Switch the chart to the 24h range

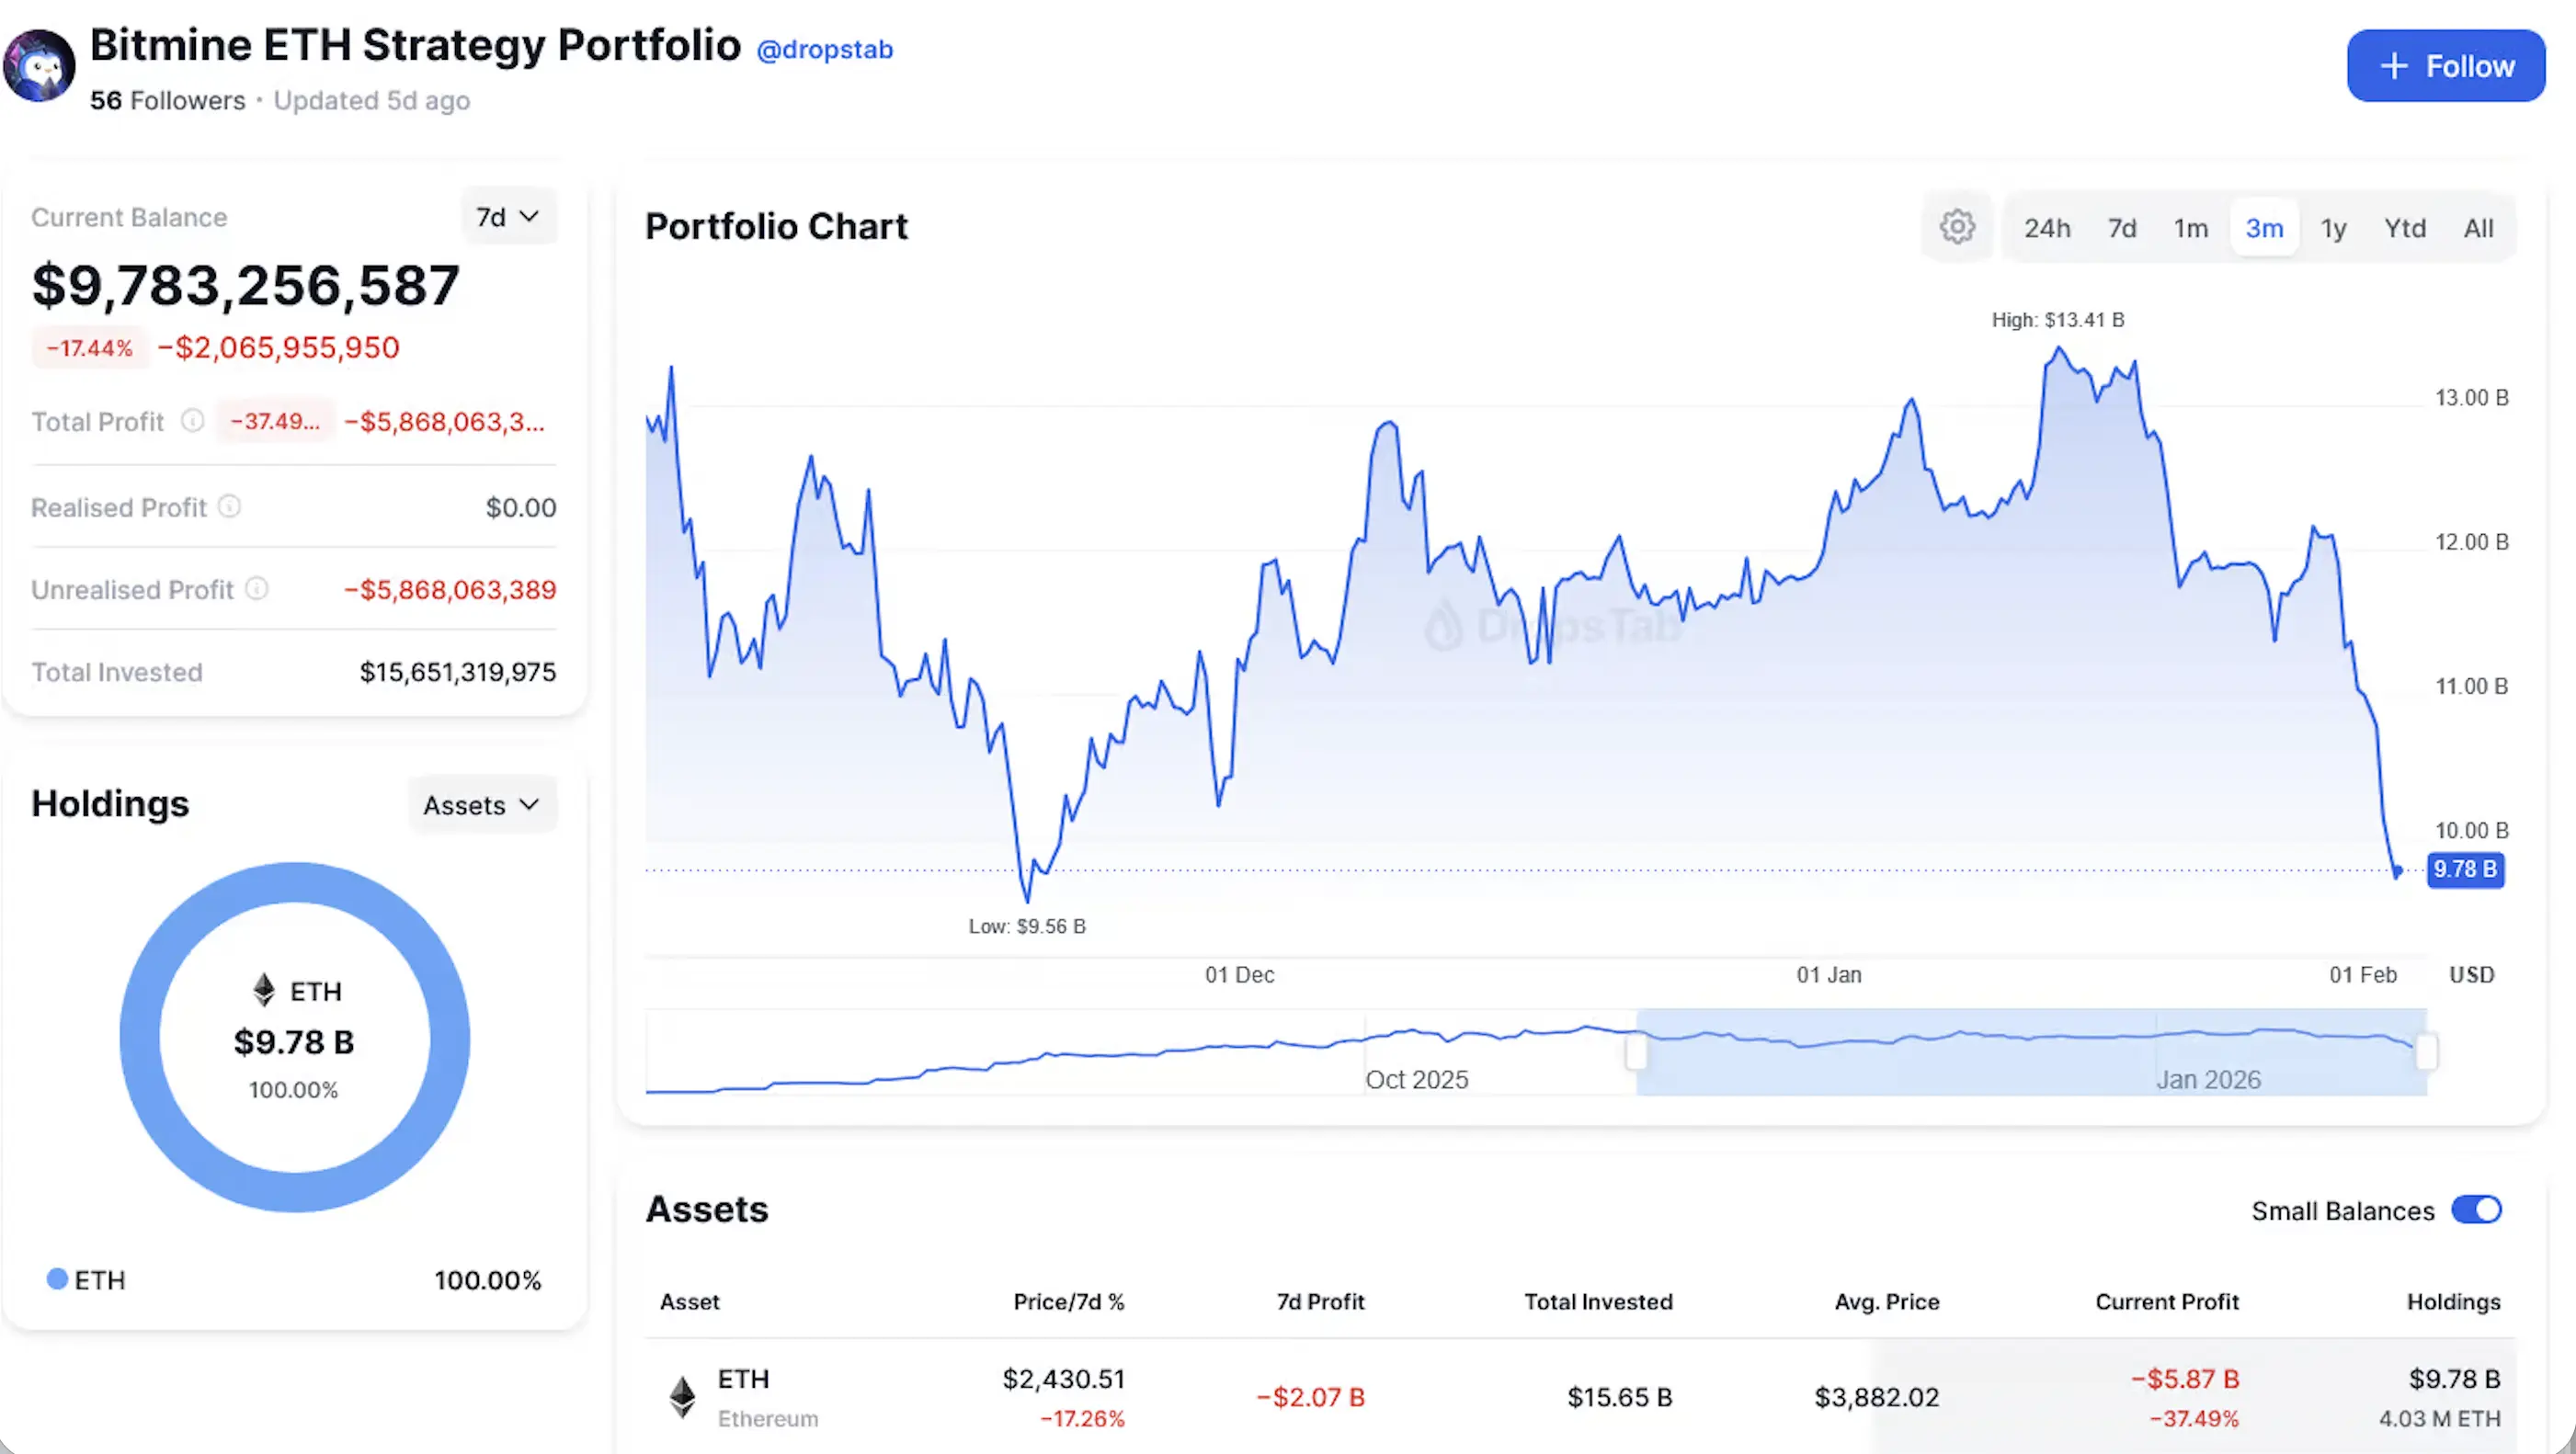(2047, 228)
